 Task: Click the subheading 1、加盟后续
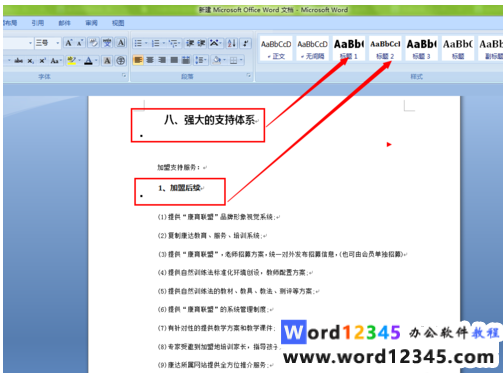click(180, 188)
